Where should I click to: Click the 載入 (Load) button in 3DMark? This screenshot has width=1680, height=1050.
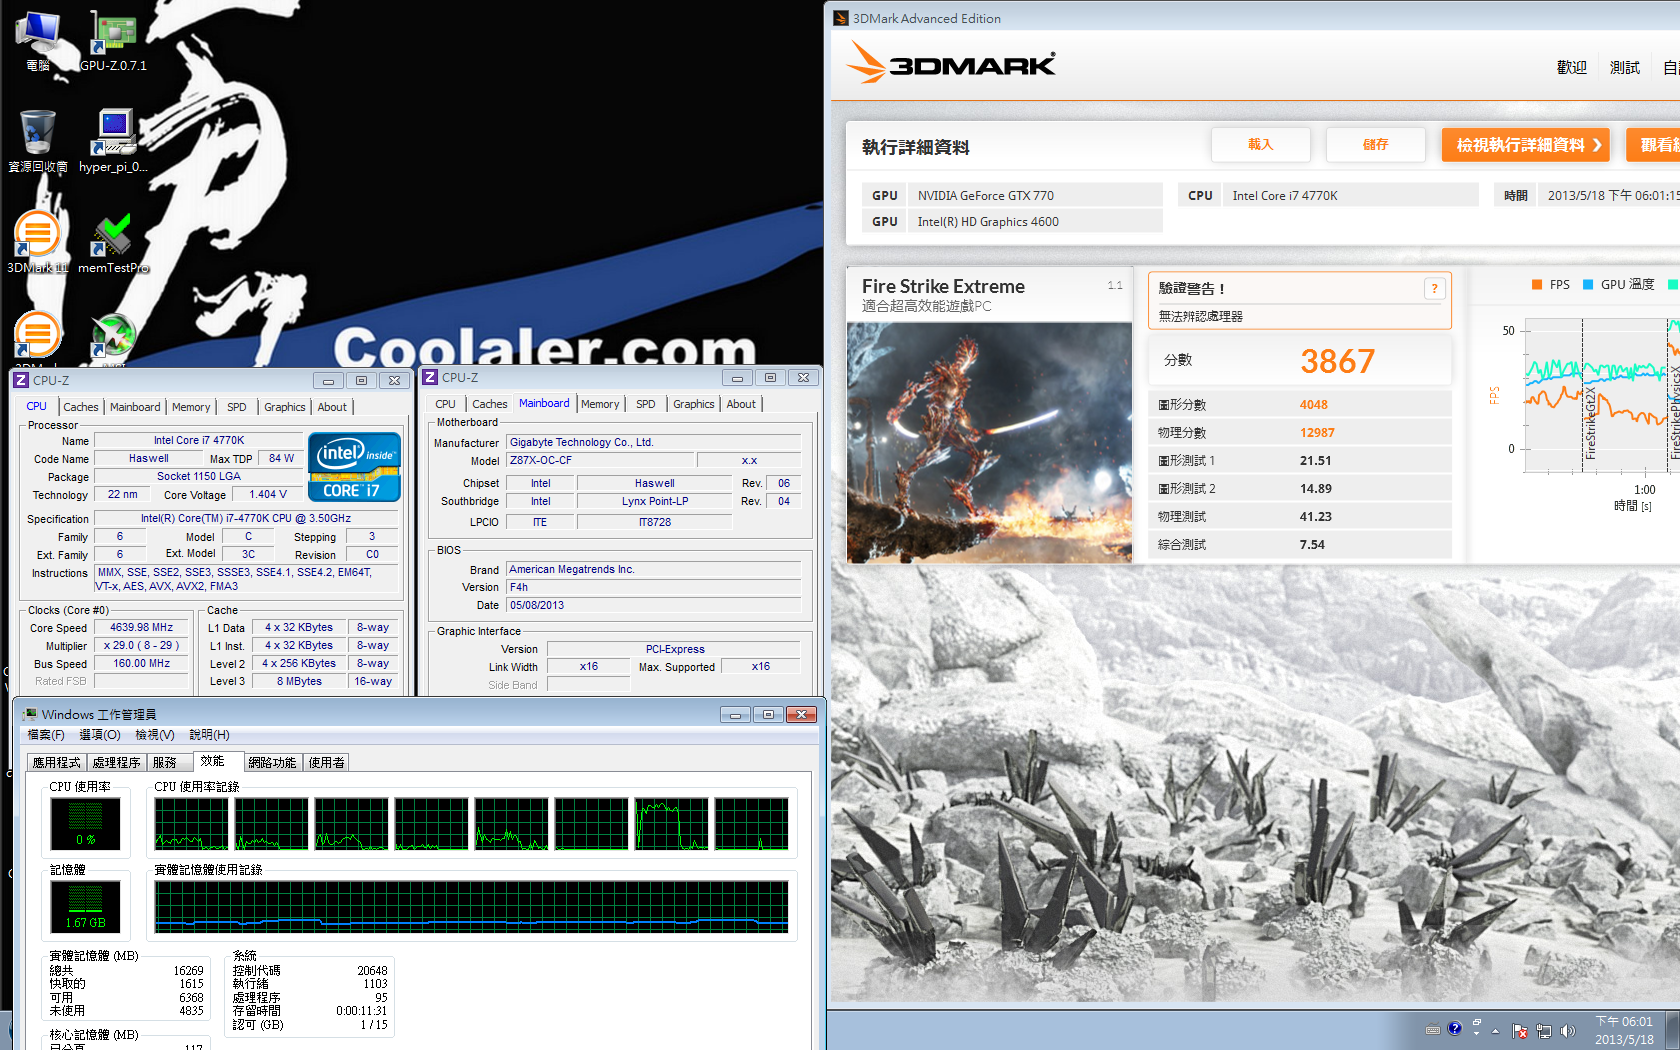[x=1261, y=145]
